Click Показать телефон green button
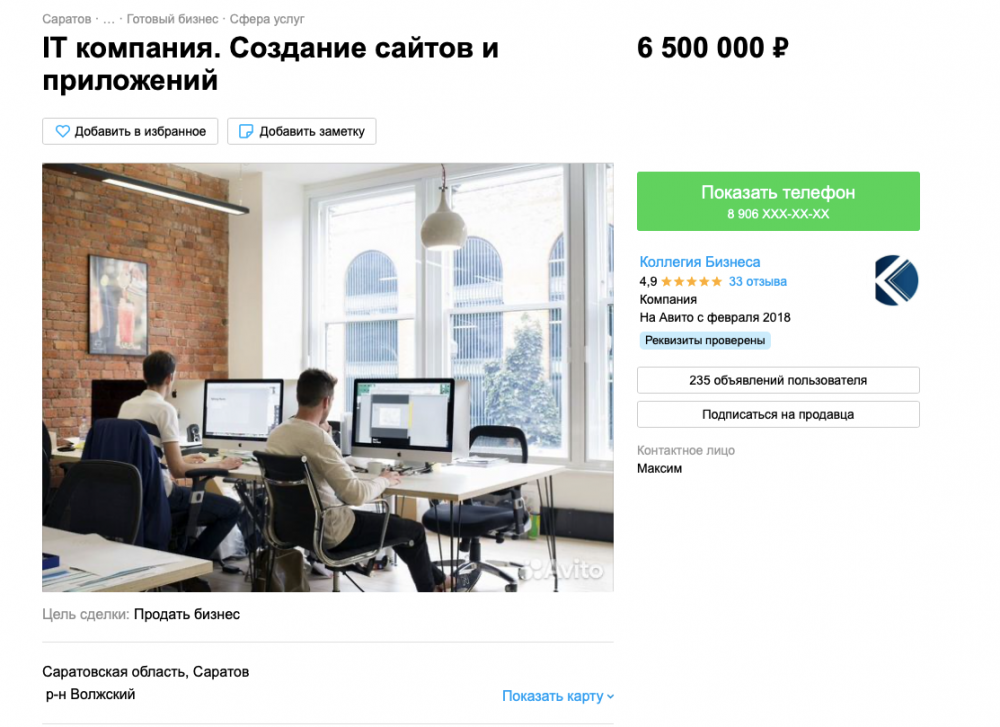1000x727 pixels. coord(778,201)
